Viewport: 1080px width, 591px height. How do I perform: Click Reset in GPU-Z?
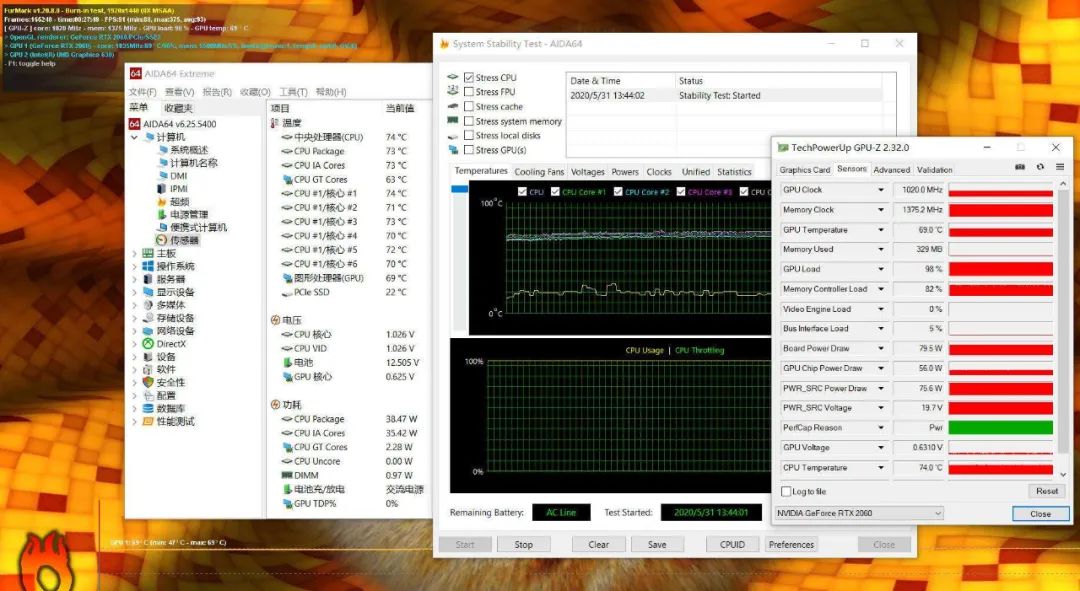coord(1047,491)
